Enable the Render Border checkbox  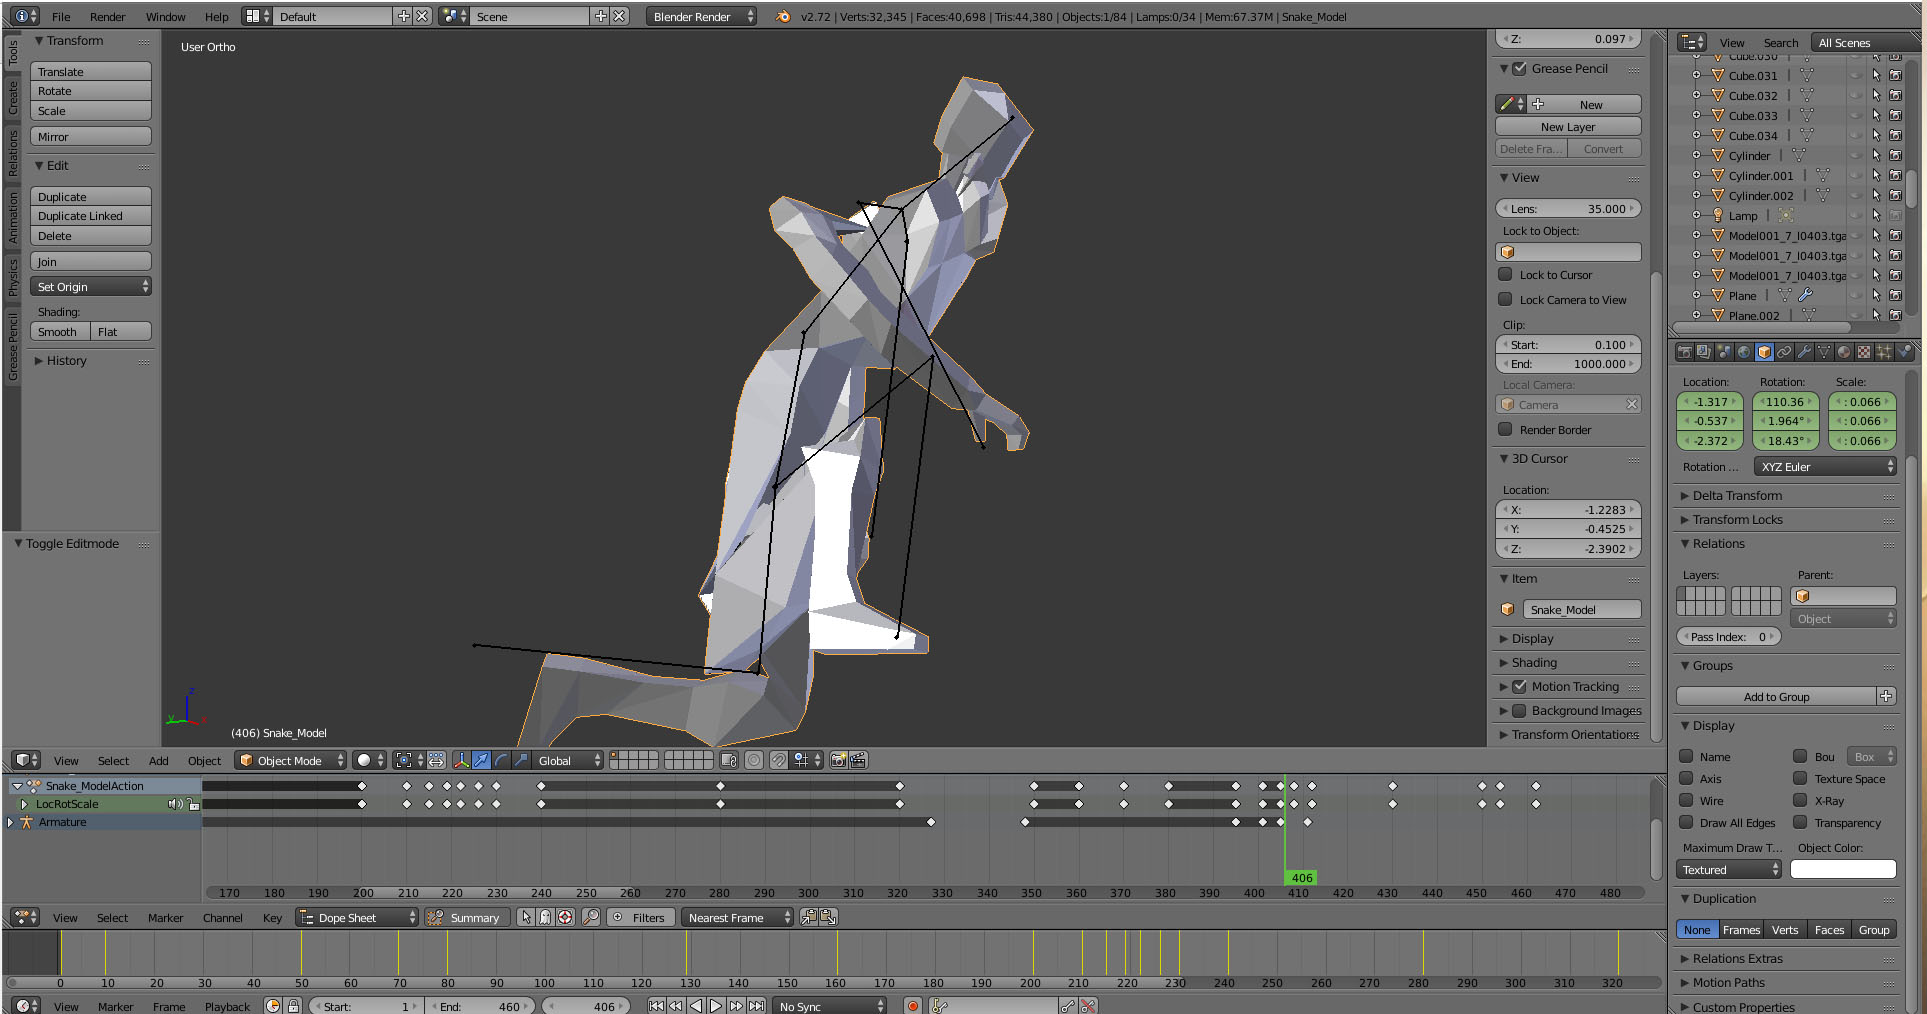point(1505,429)
